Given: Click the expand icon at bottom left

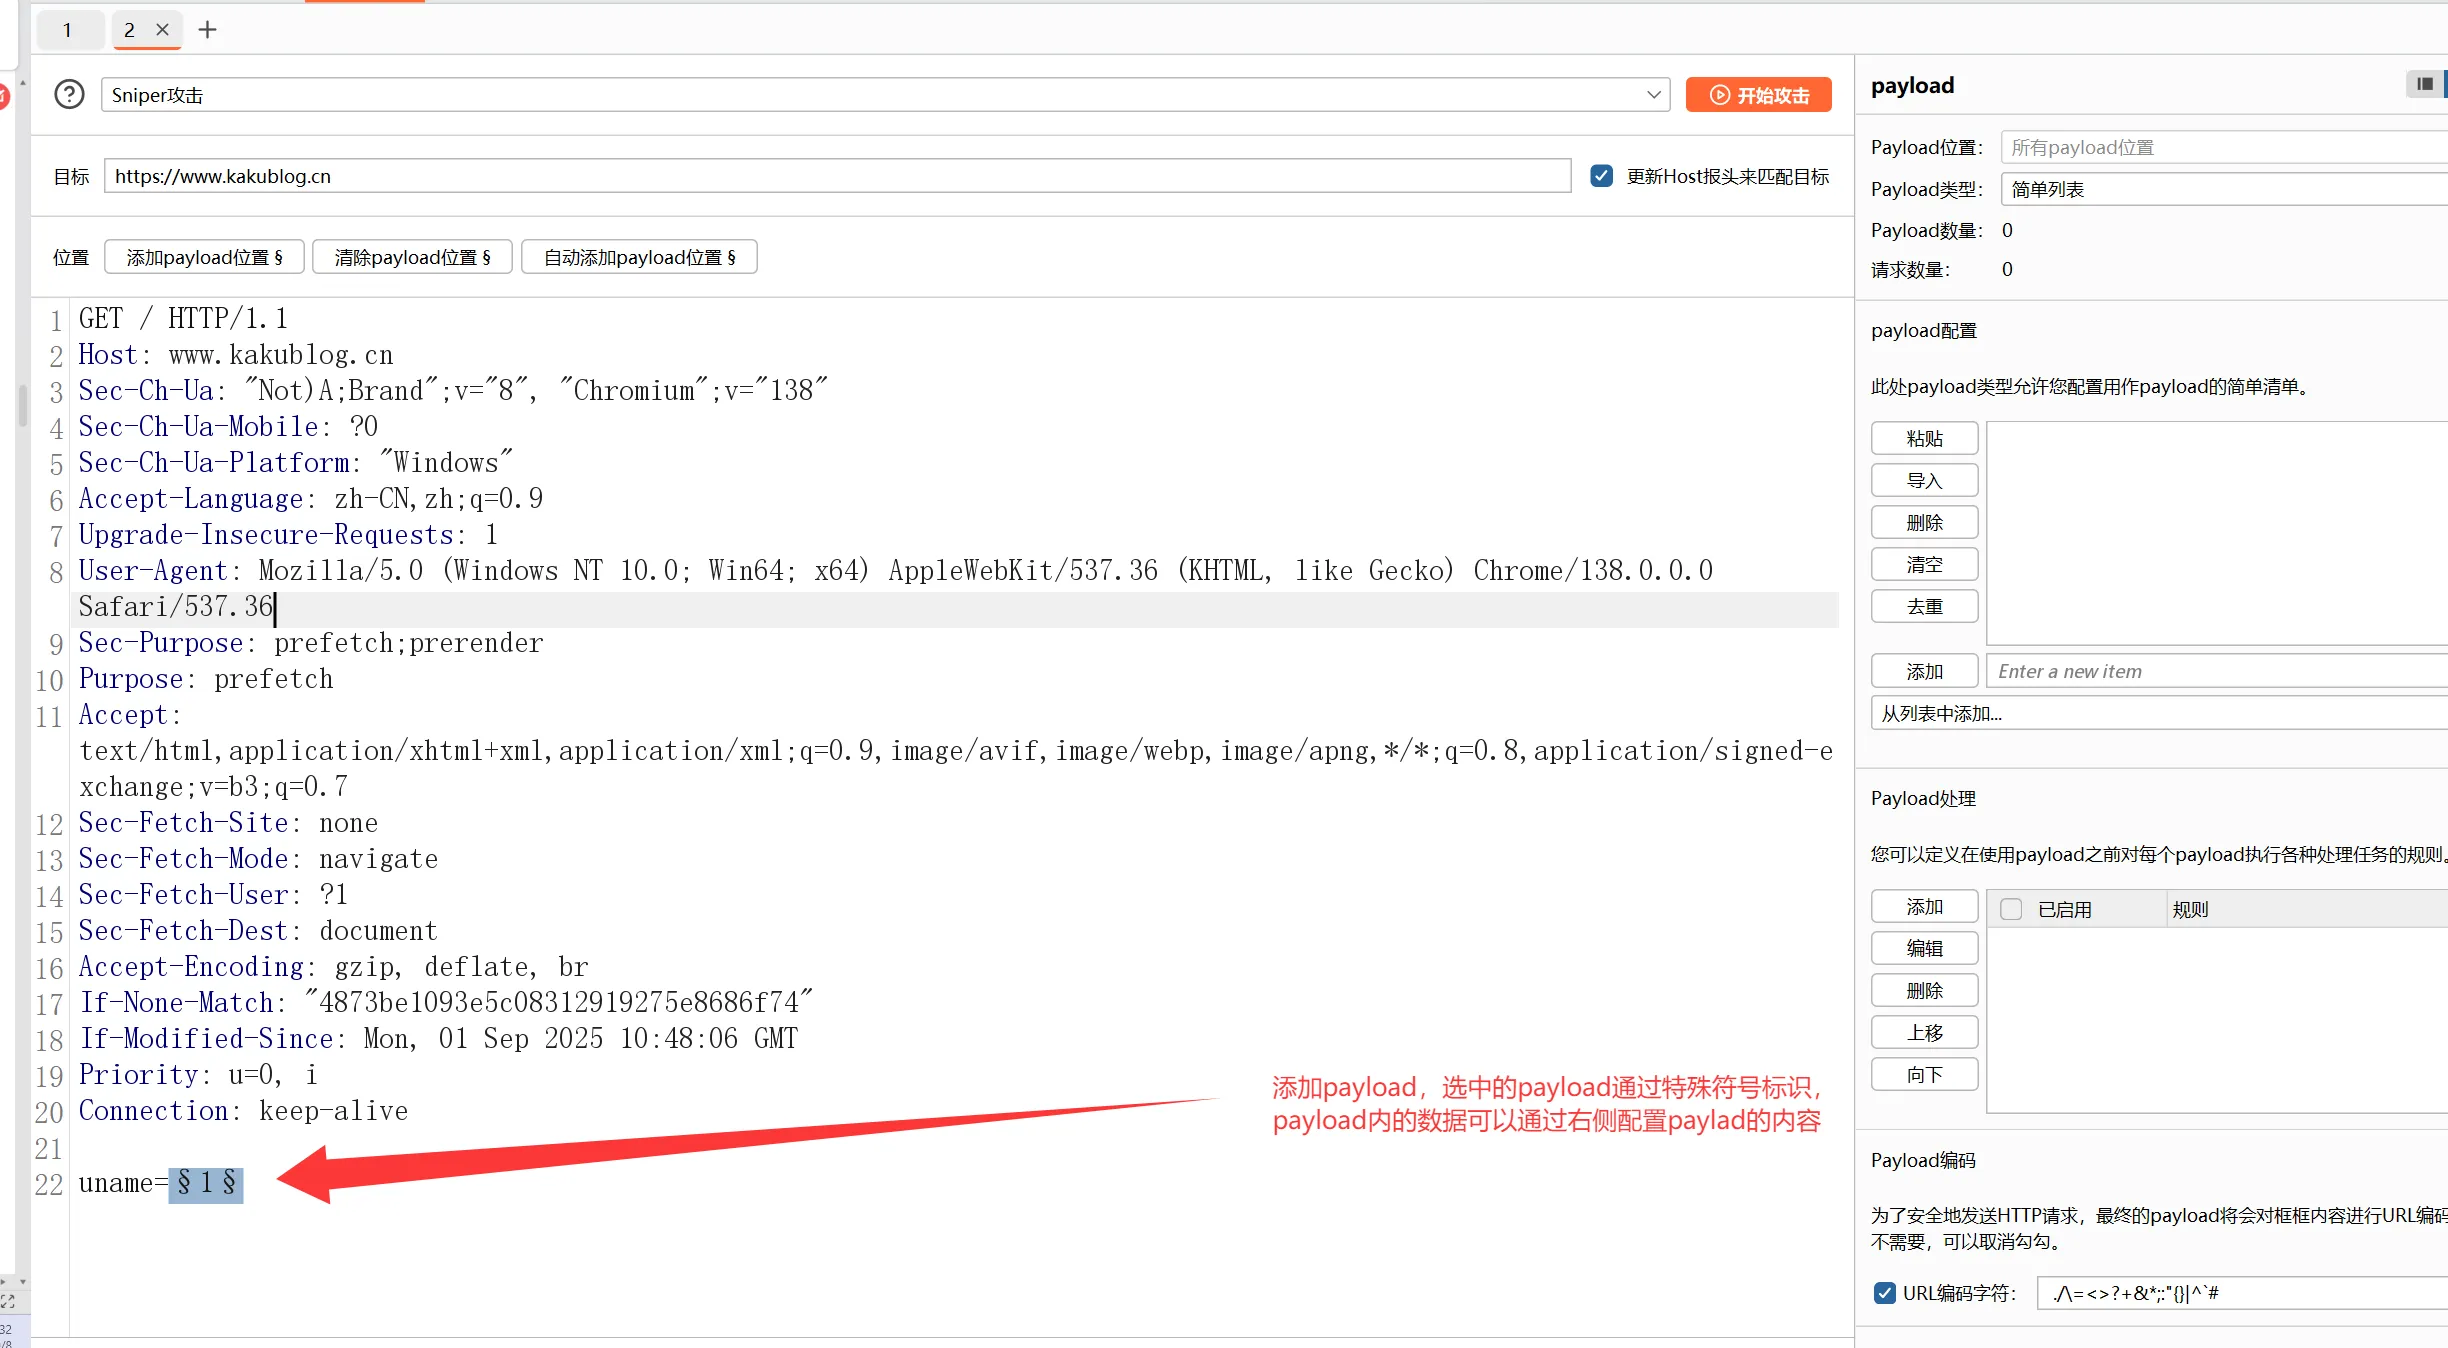Looking at the screenshot, I should point(8,1301).
